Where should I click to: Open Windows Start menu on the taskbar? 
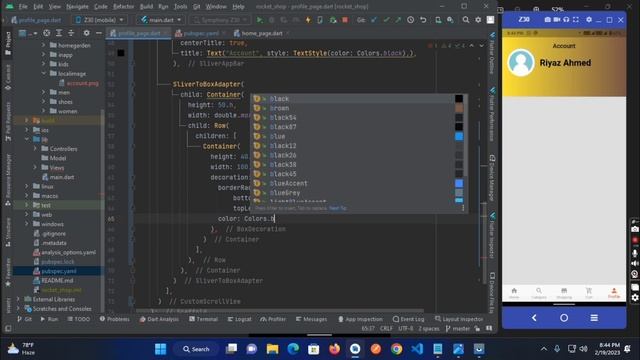coord(160,349)
